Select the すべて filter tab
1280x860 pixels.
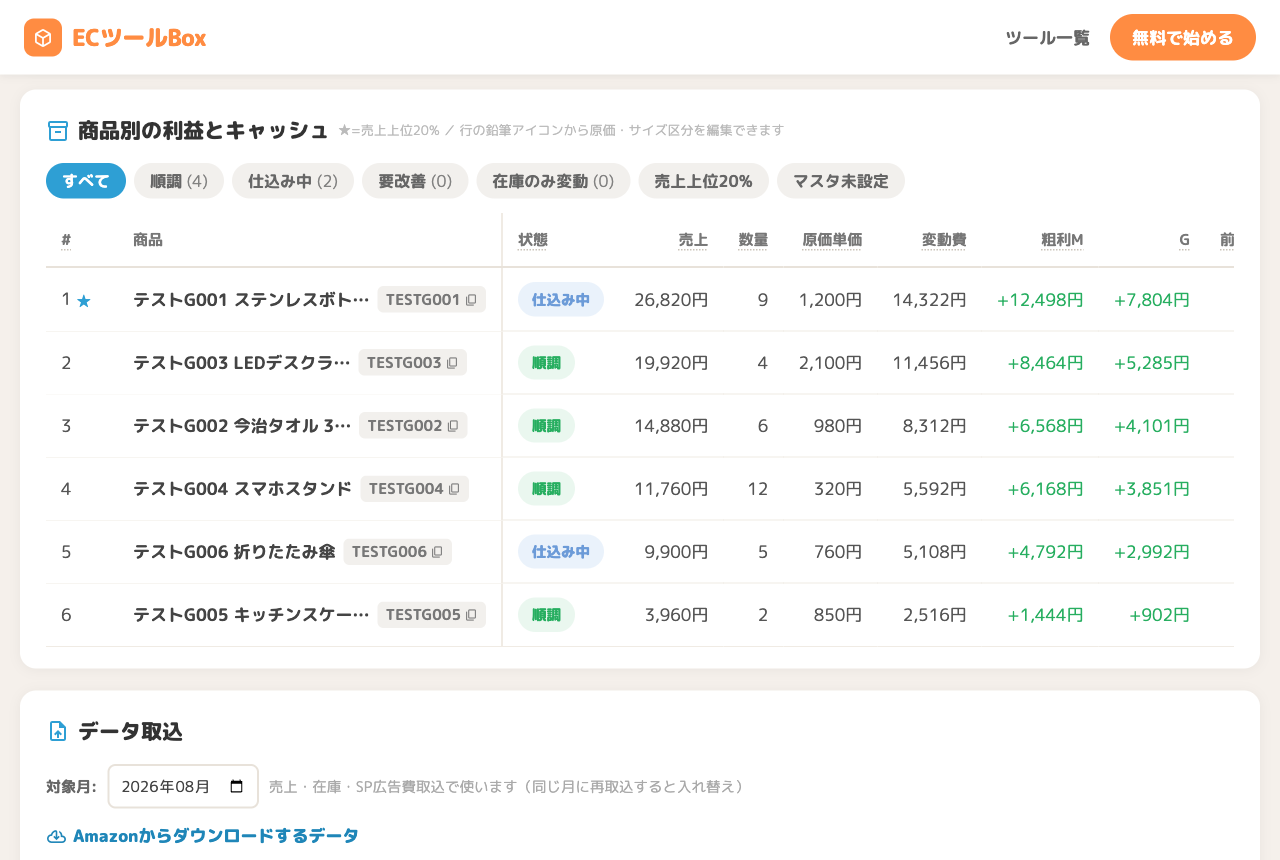(x=86, y=181)
